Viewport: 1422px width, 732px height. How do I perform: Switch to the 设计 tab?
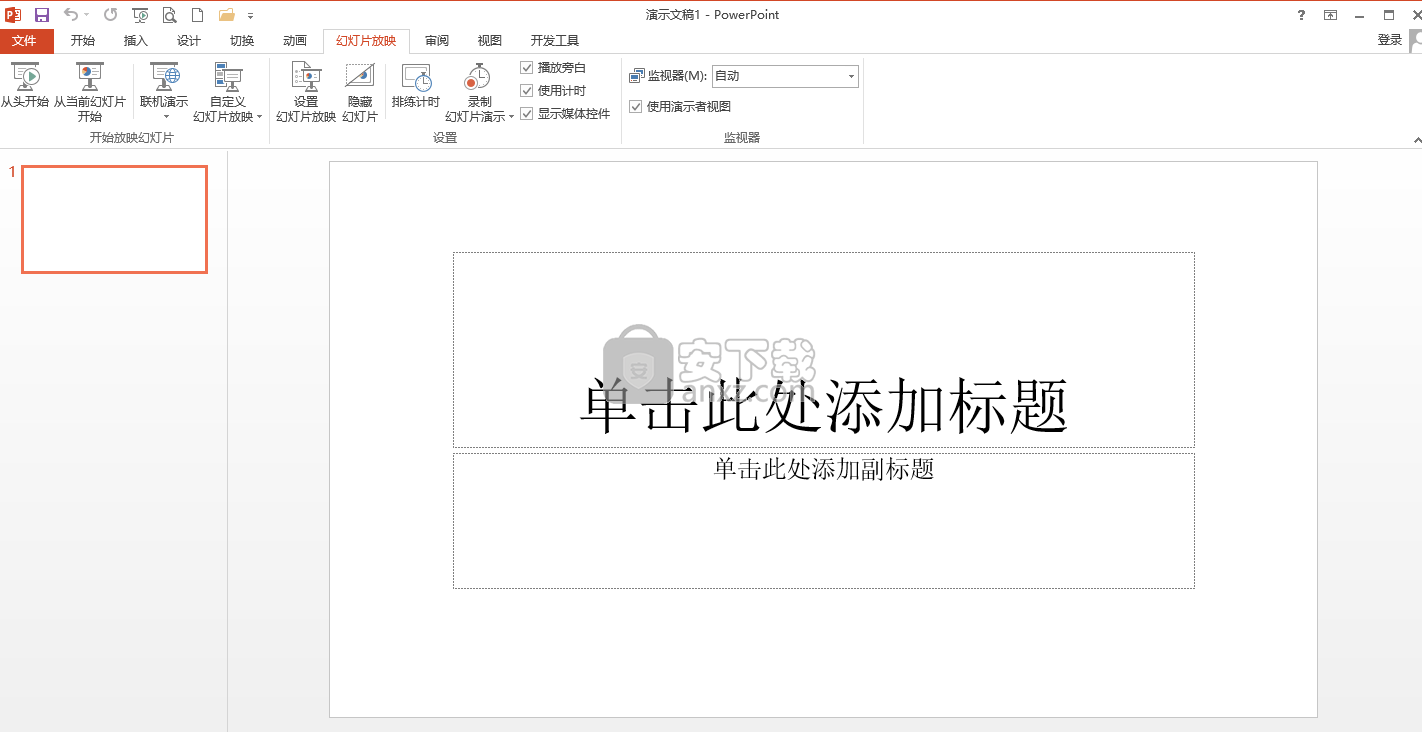[188, 41]
